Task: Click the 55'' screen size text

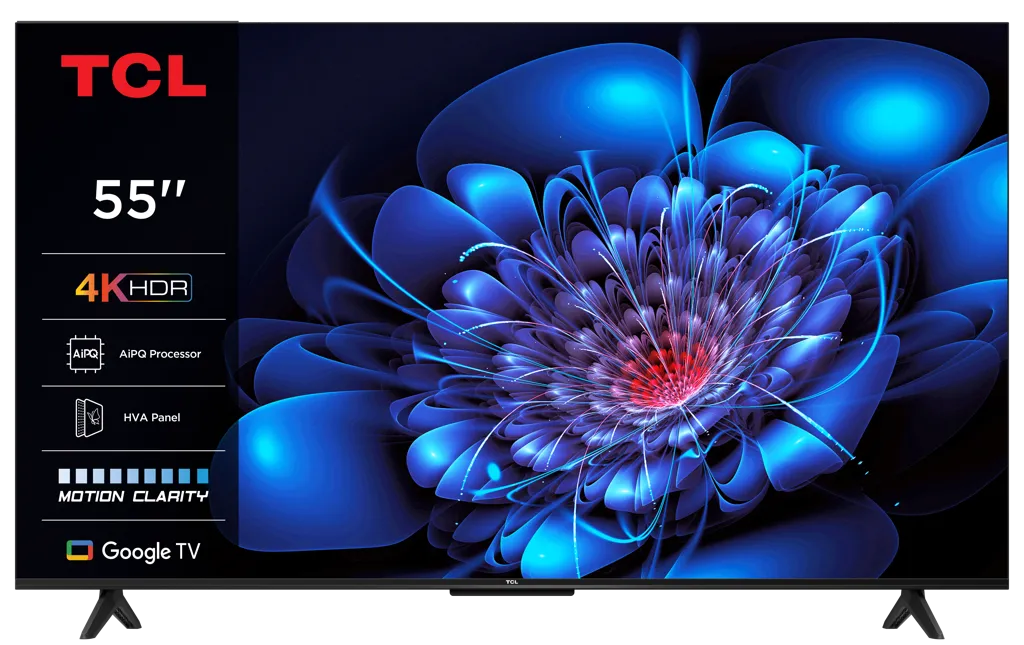Action: click(x=139, y=199)
